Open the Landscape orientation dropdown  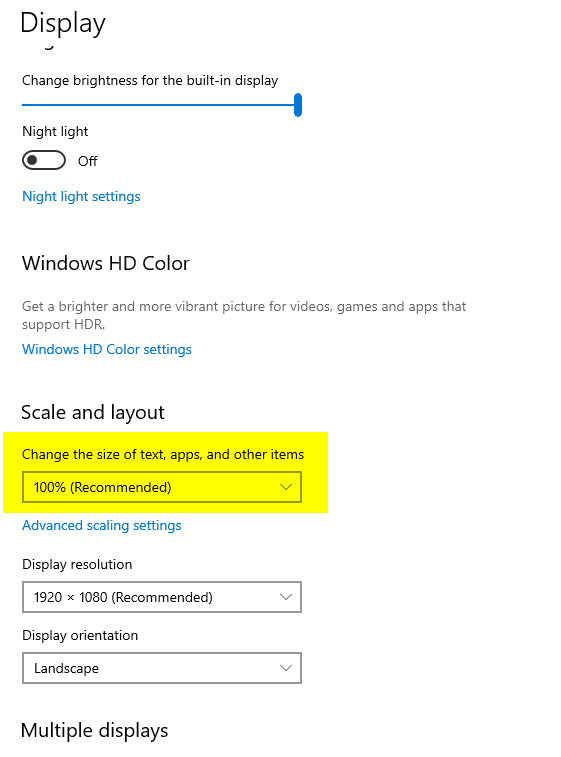click(x=162, y=668)
